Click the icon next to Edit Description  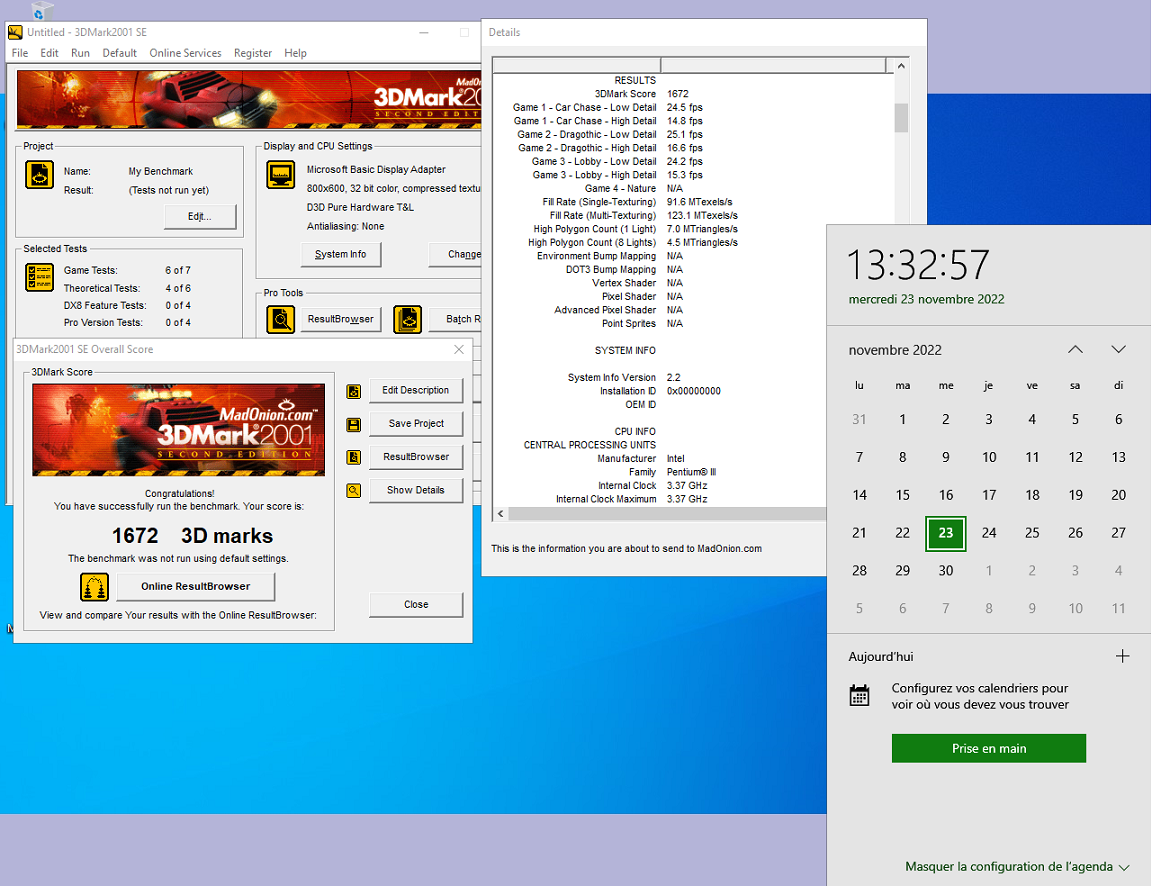coord(353,392)
